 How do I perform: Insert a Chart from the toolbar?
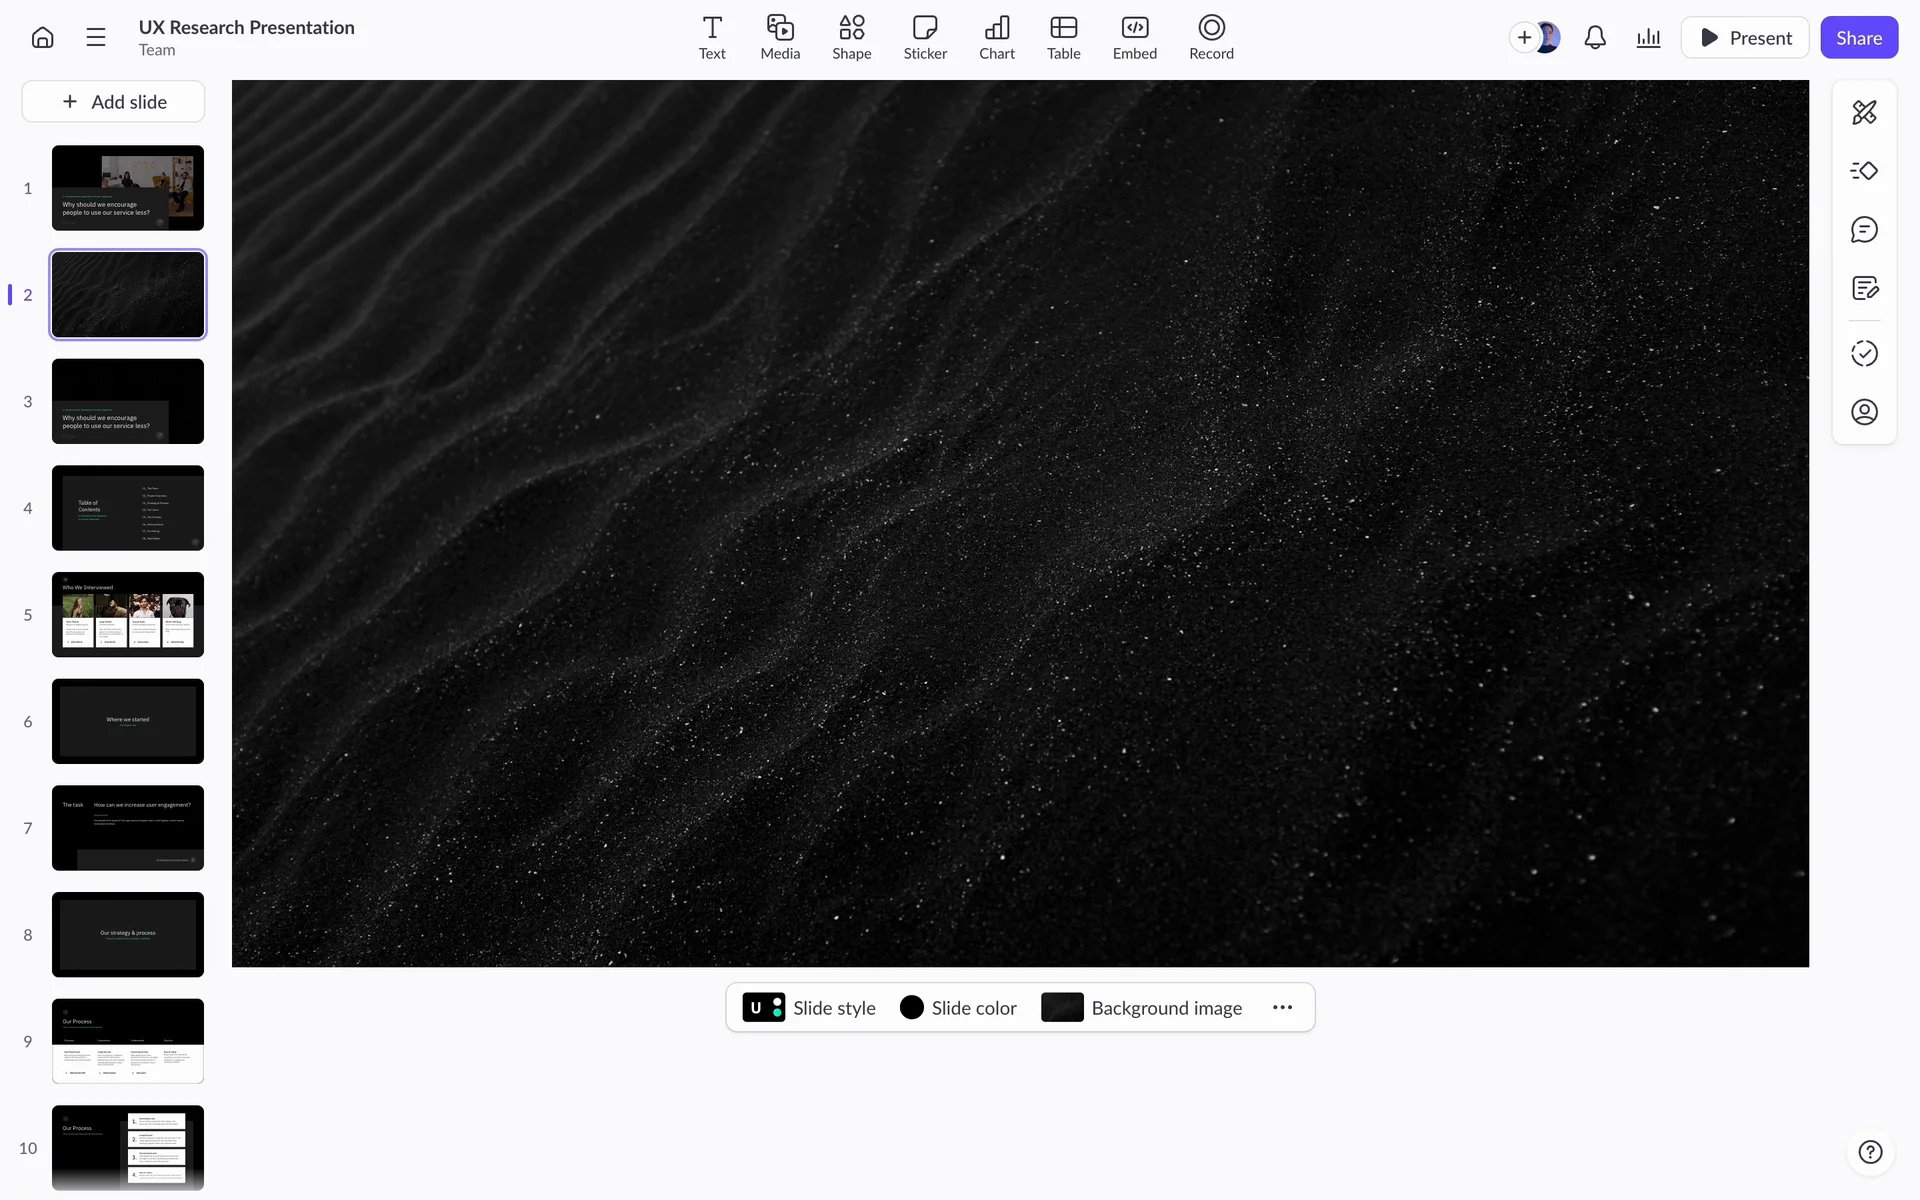(996, 38)
